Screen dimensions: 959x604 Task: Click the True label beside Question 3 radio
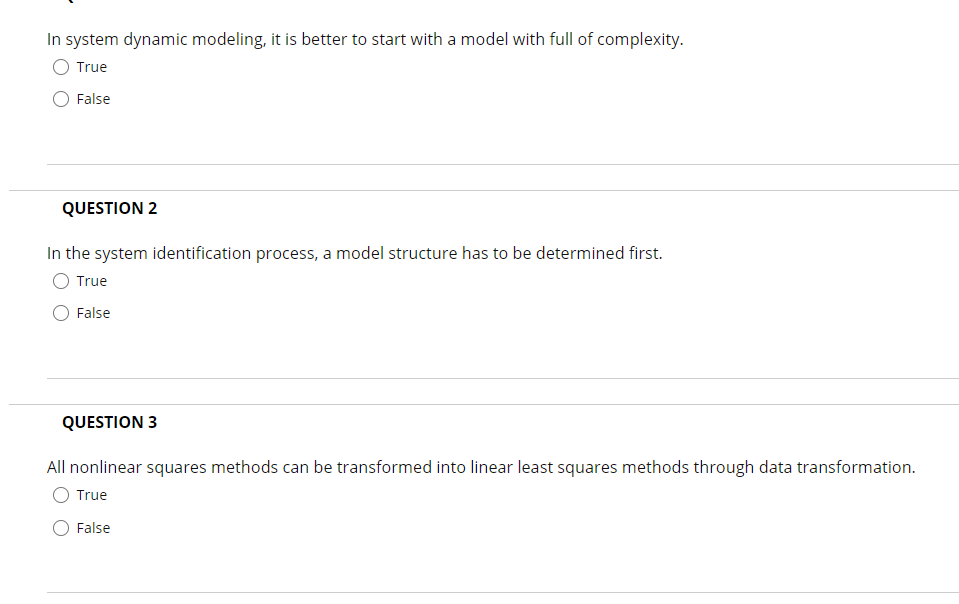tap(93, 495)
